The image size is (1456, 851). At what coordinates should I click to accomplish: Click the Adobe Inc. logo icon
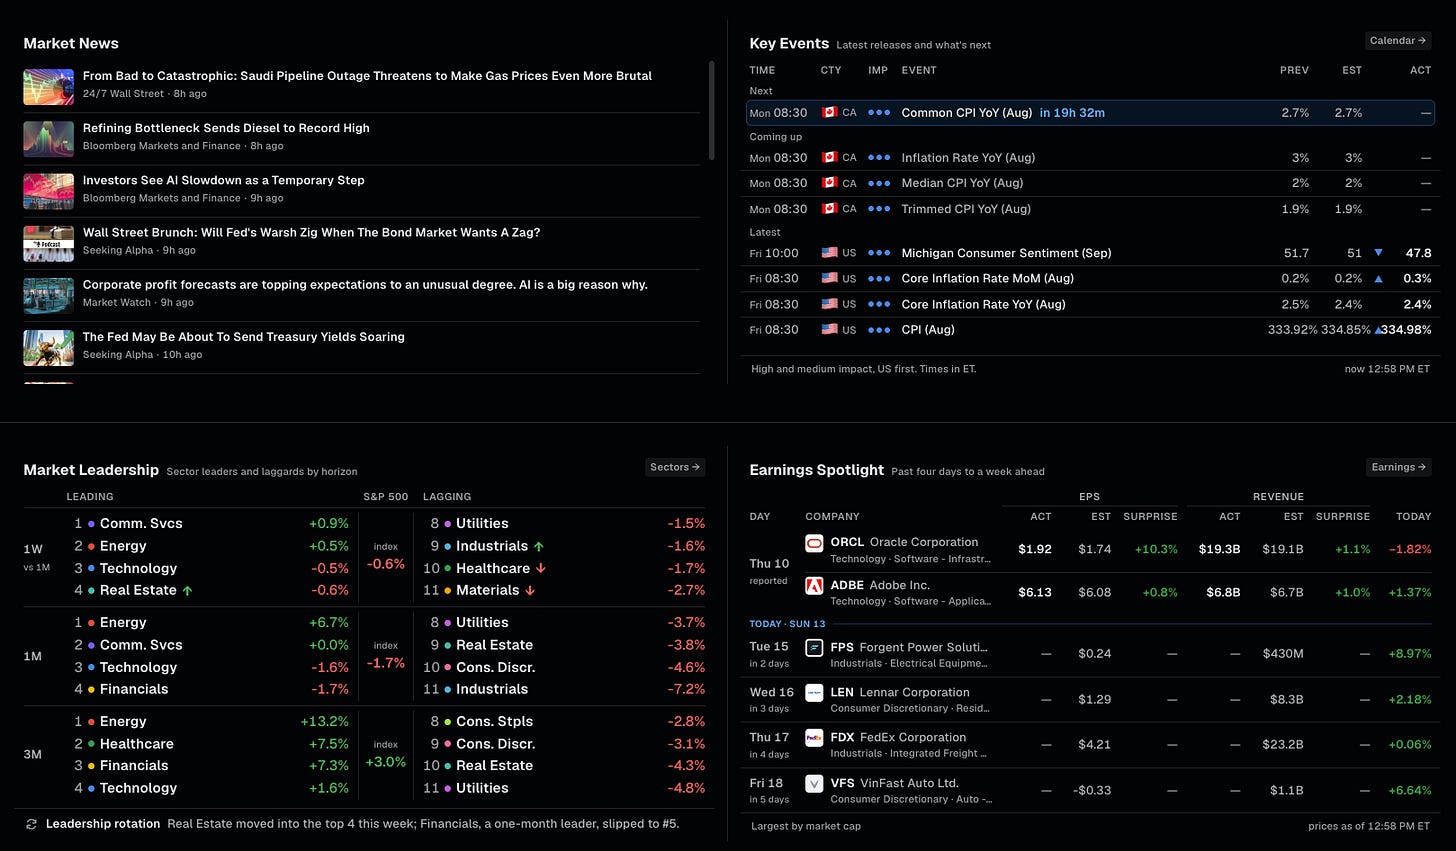point(814,586)
